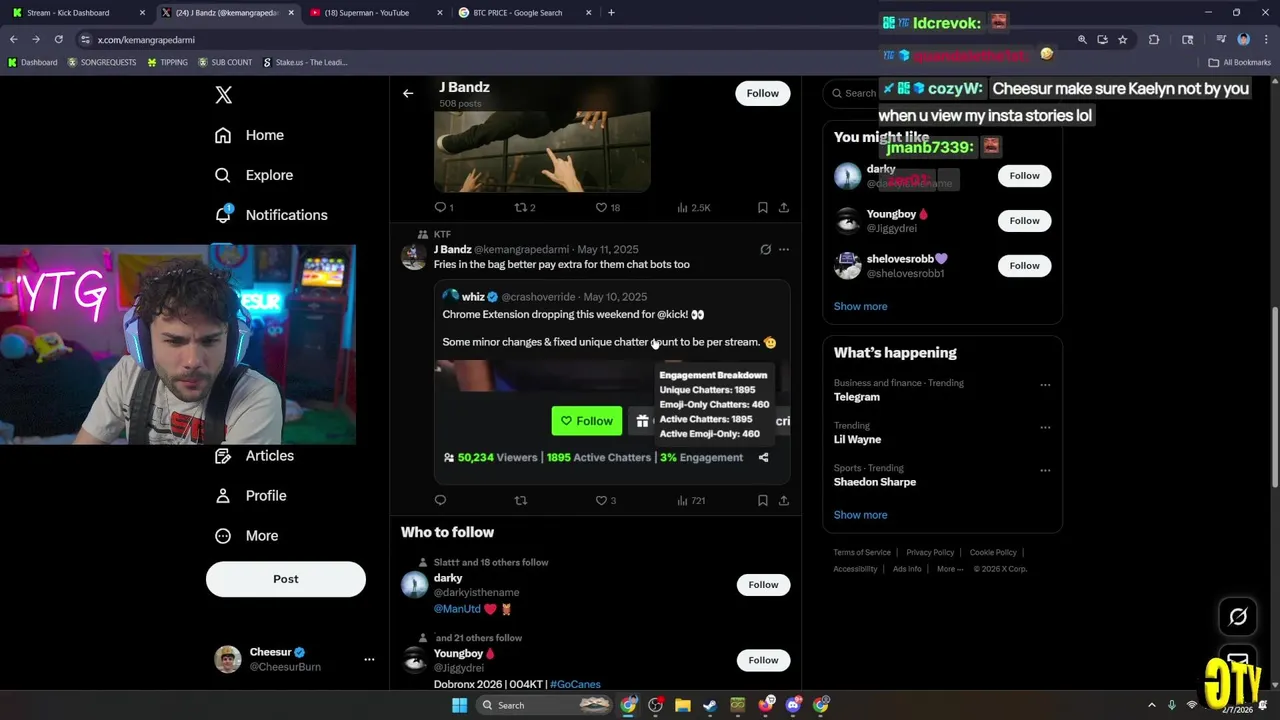The width and height of the screenshot is (1280, 720).
Task: Open J Bandz avatar on the Fries post
Action: [x=414, y=256]
